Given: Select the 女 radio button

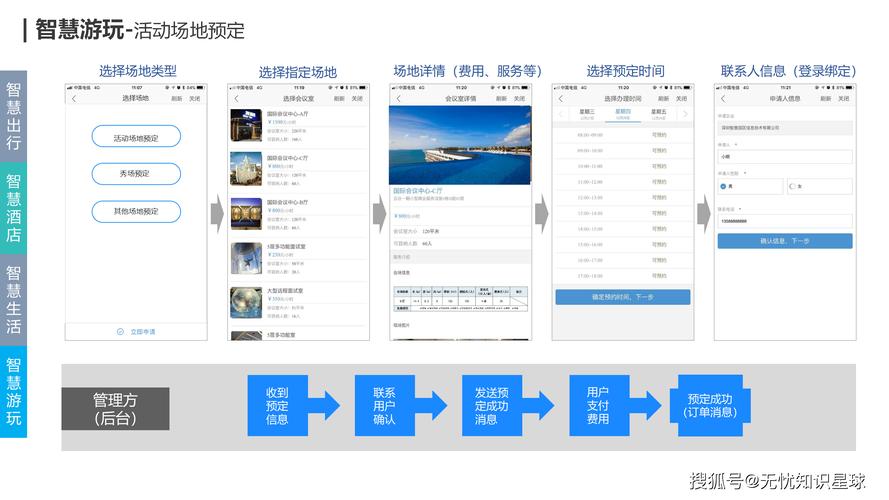Looking at the screenshot, I should [x=793, y=186].
